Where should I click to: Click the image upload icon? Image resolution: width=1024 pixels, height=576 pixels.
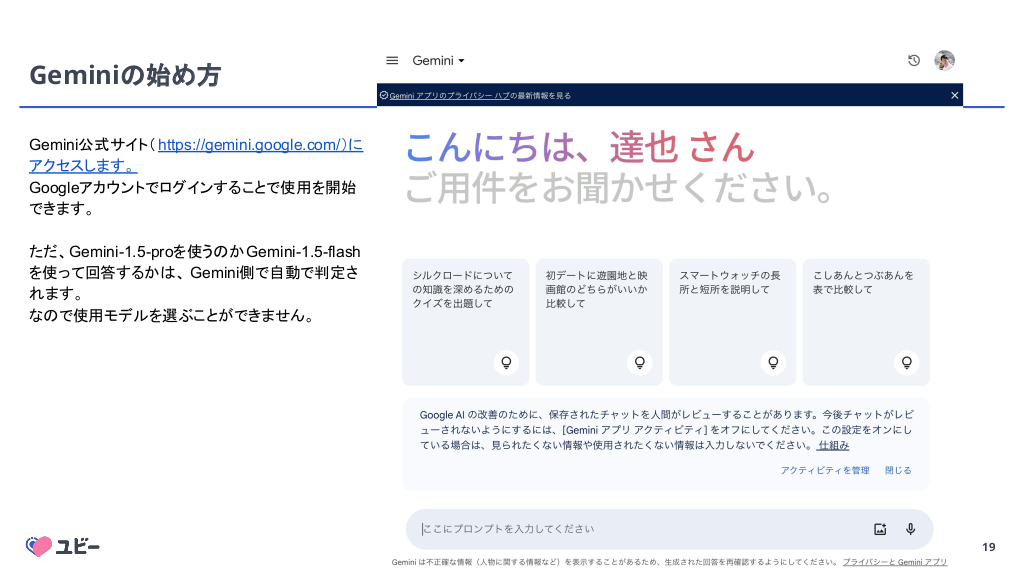coord(880,529)
